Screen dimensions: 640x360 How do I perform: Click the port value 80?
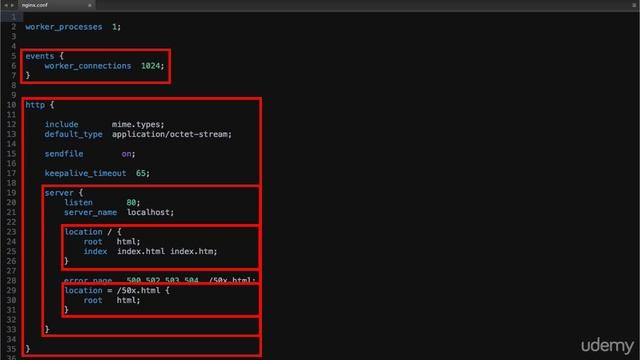(131, 203)
